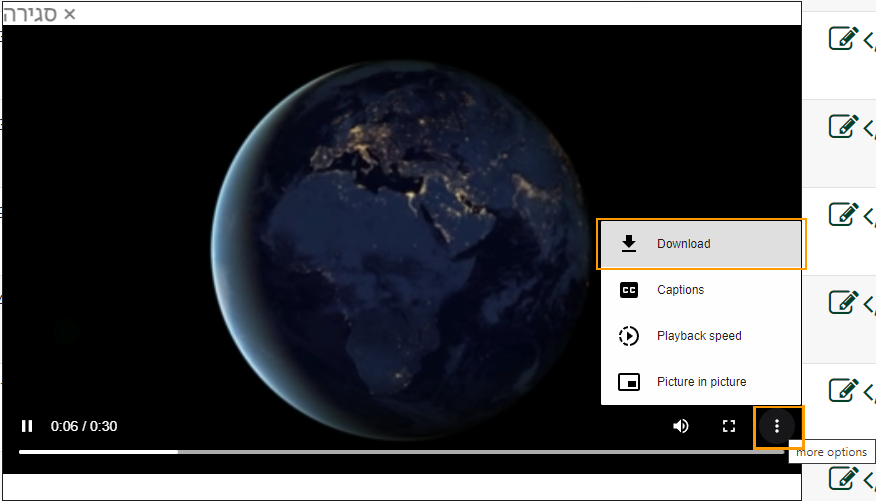Screen dimensions: 876x501
Task: Select Download from the options menu
Action: point(700,244)
